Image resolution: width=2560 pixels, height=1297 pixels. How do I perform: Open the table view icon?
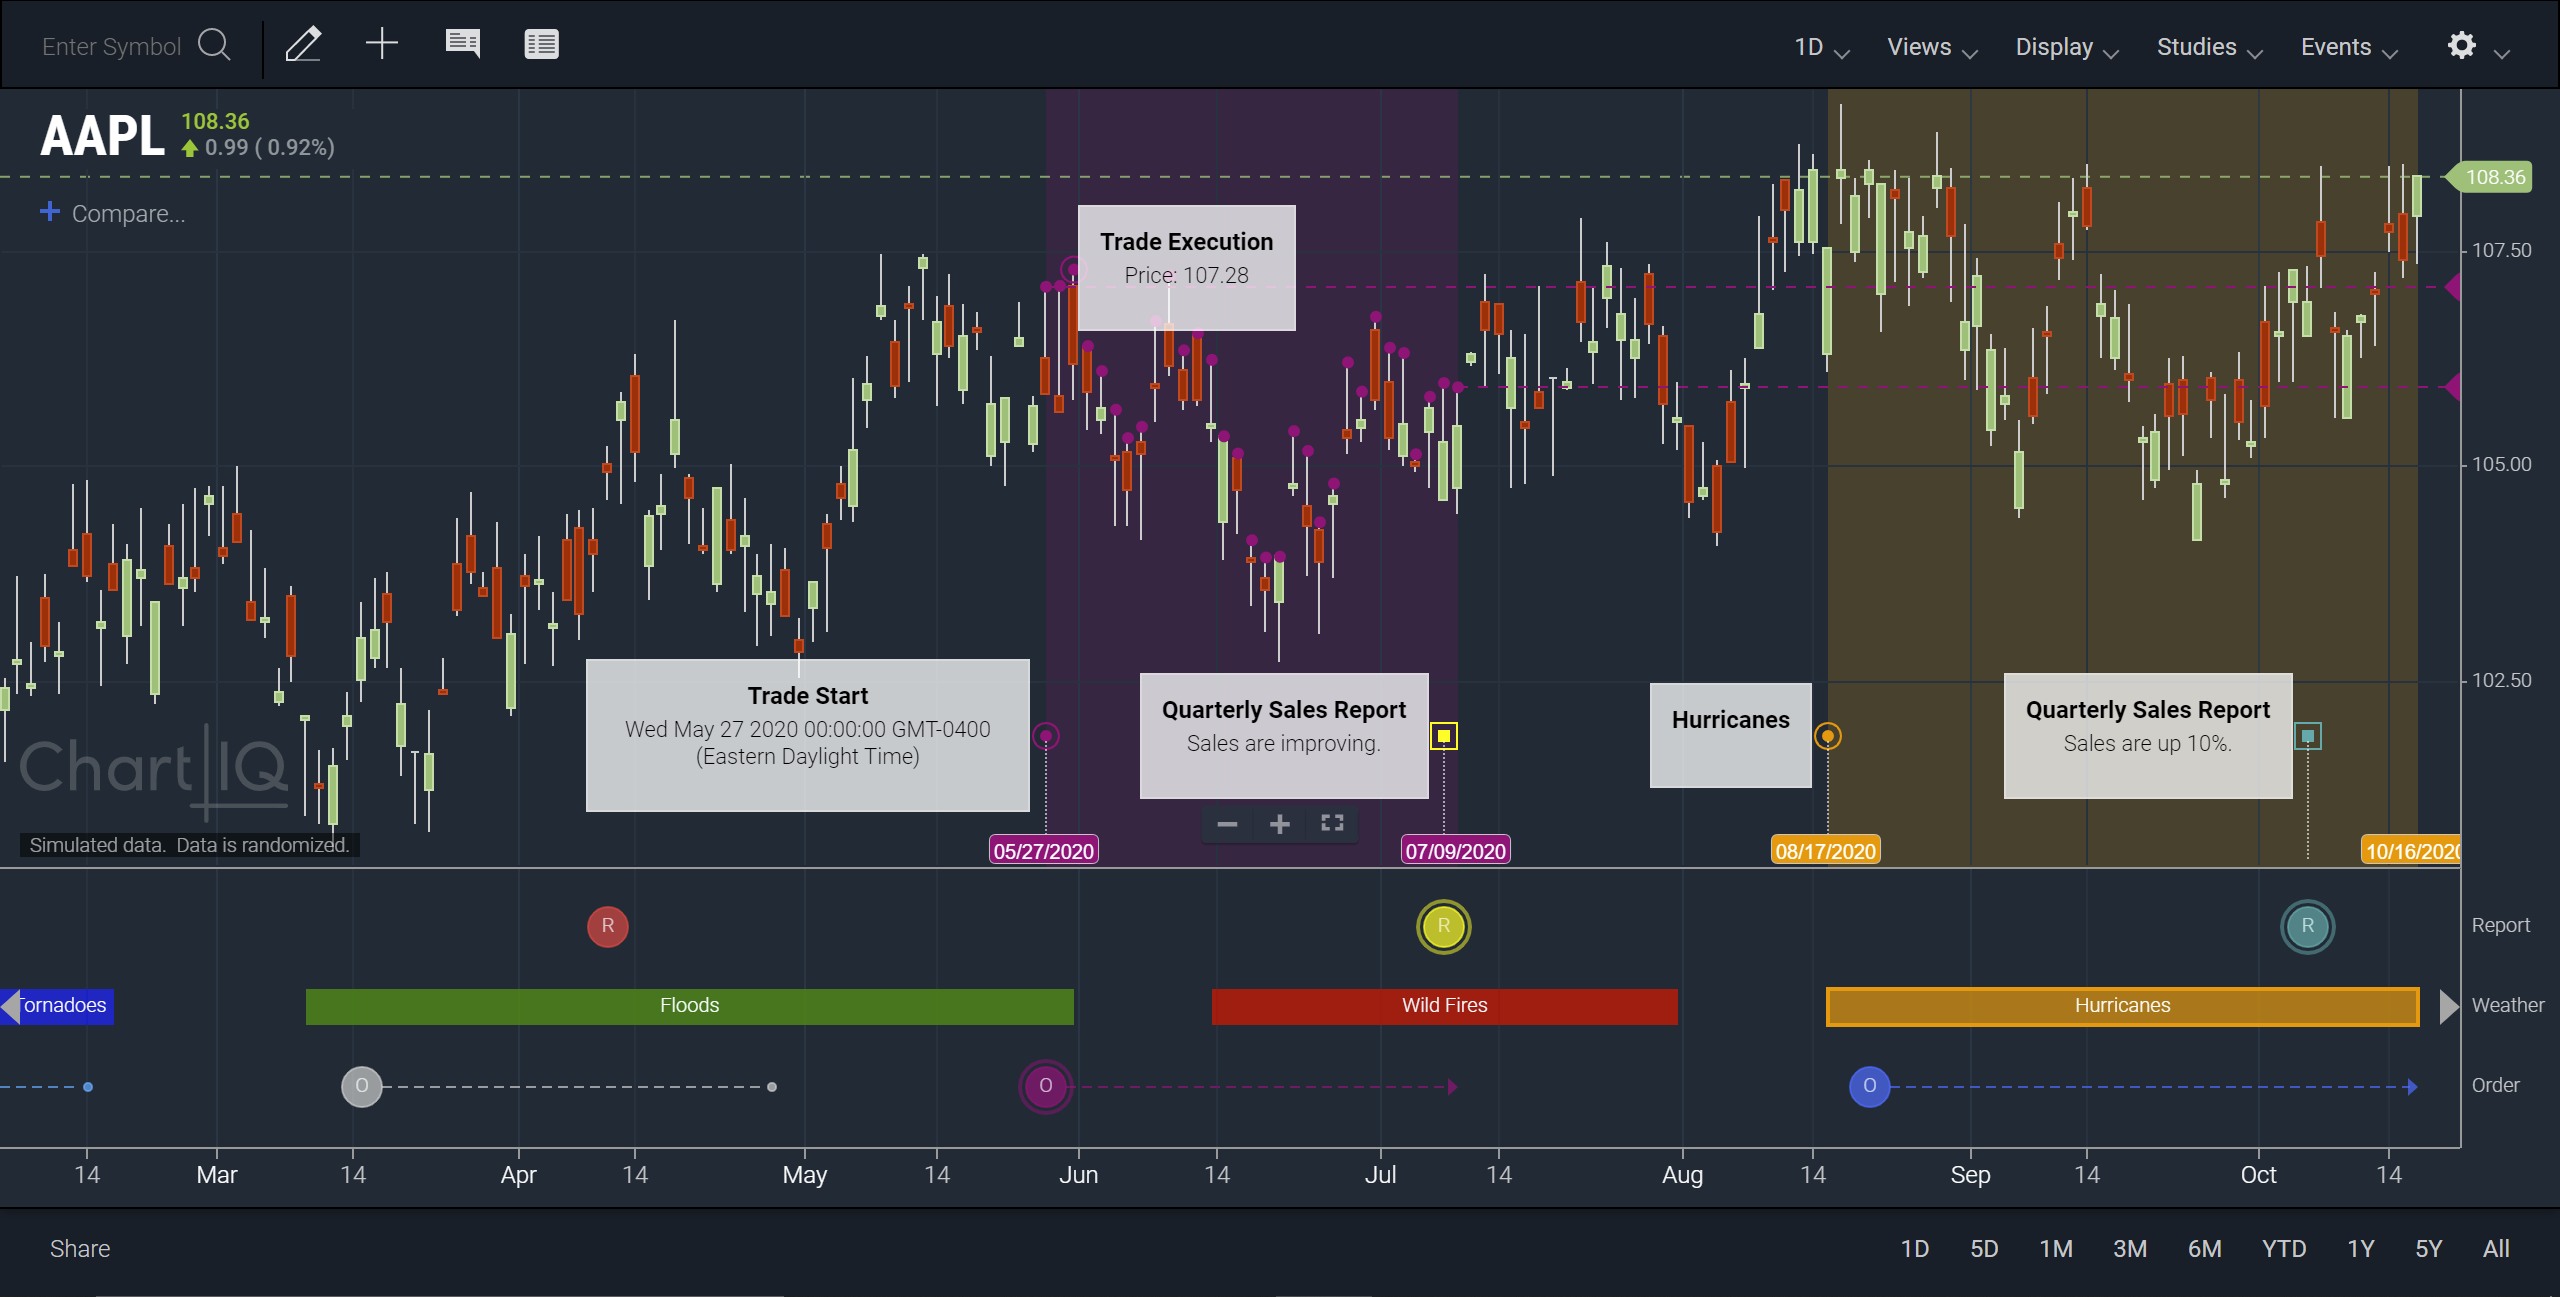click(x=541, y=44)
